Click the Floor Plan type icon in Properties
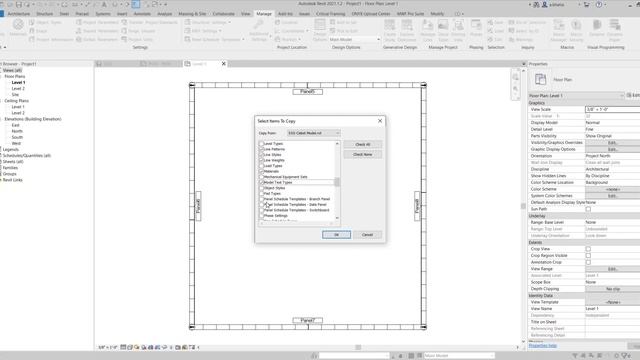640x360 pixels. click(x=540, y=79)
